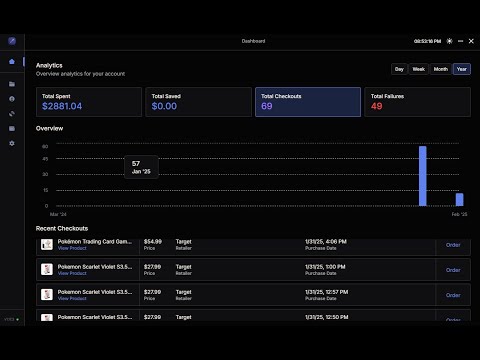
Task: Select the Year time range
Action: (x=462, y=69)
